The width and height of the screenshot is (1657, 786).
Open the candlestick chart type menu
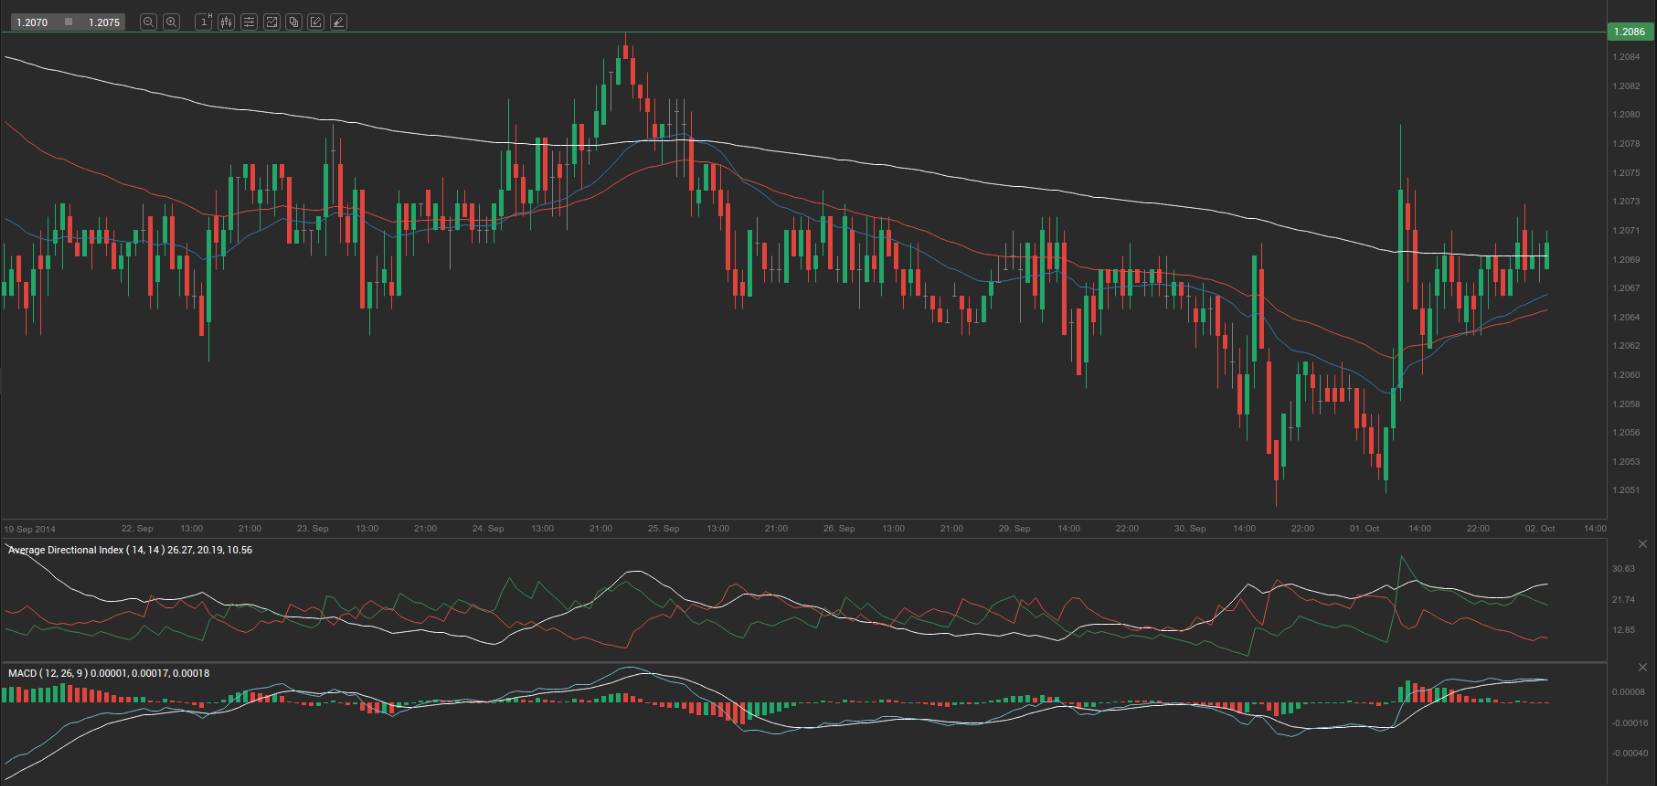pyautogui.click(x=227, y=22)
